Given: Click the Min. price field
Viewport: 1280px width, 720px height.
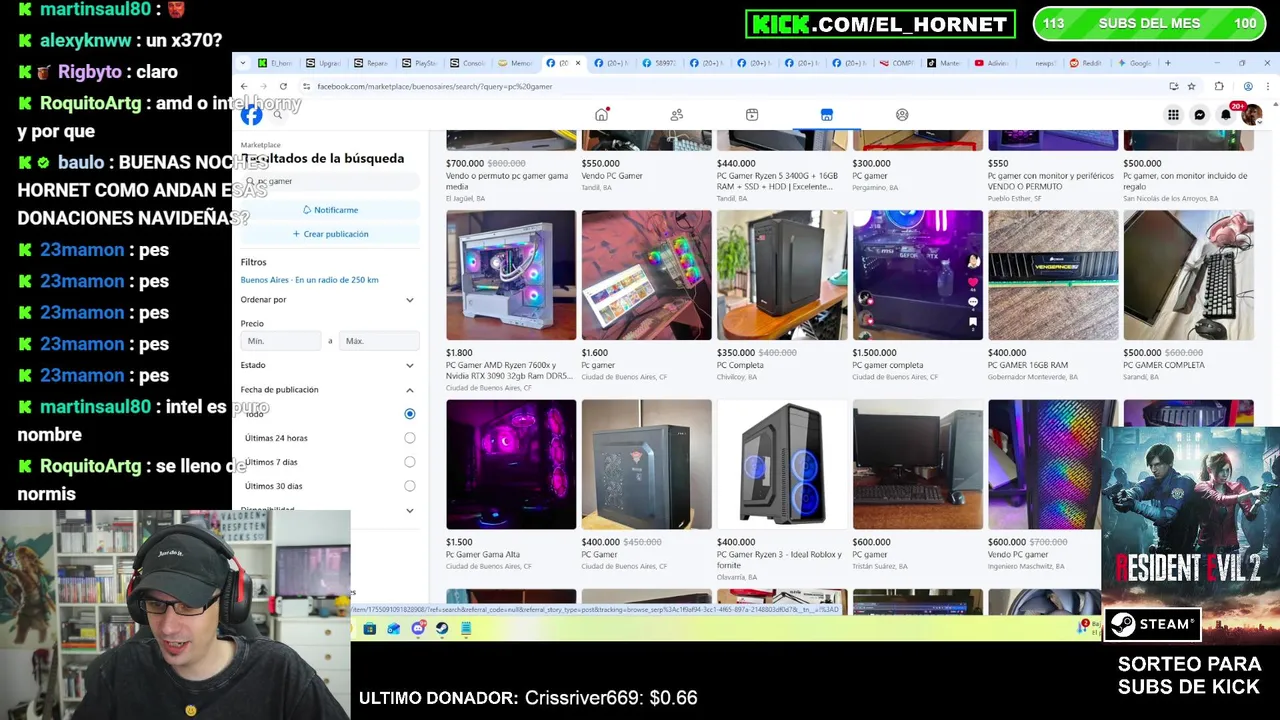Looking at the screenshot, I should [x=281, y=341].
